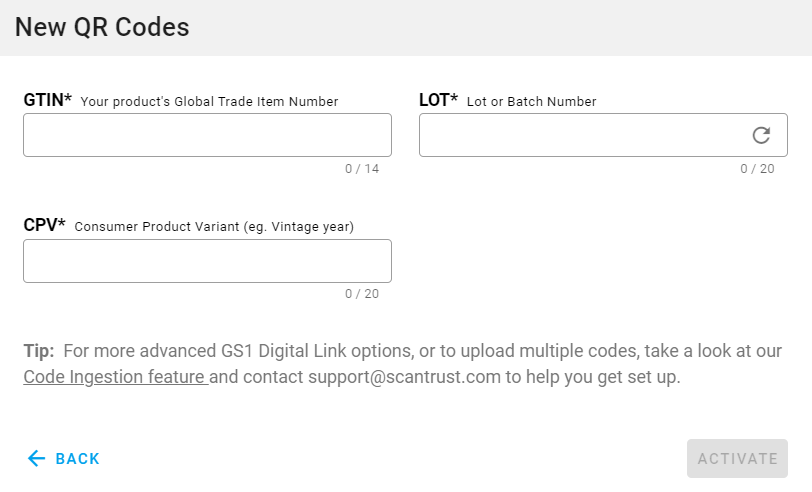
Task: Click the ACTIVATE button
Action: [737, 459]
